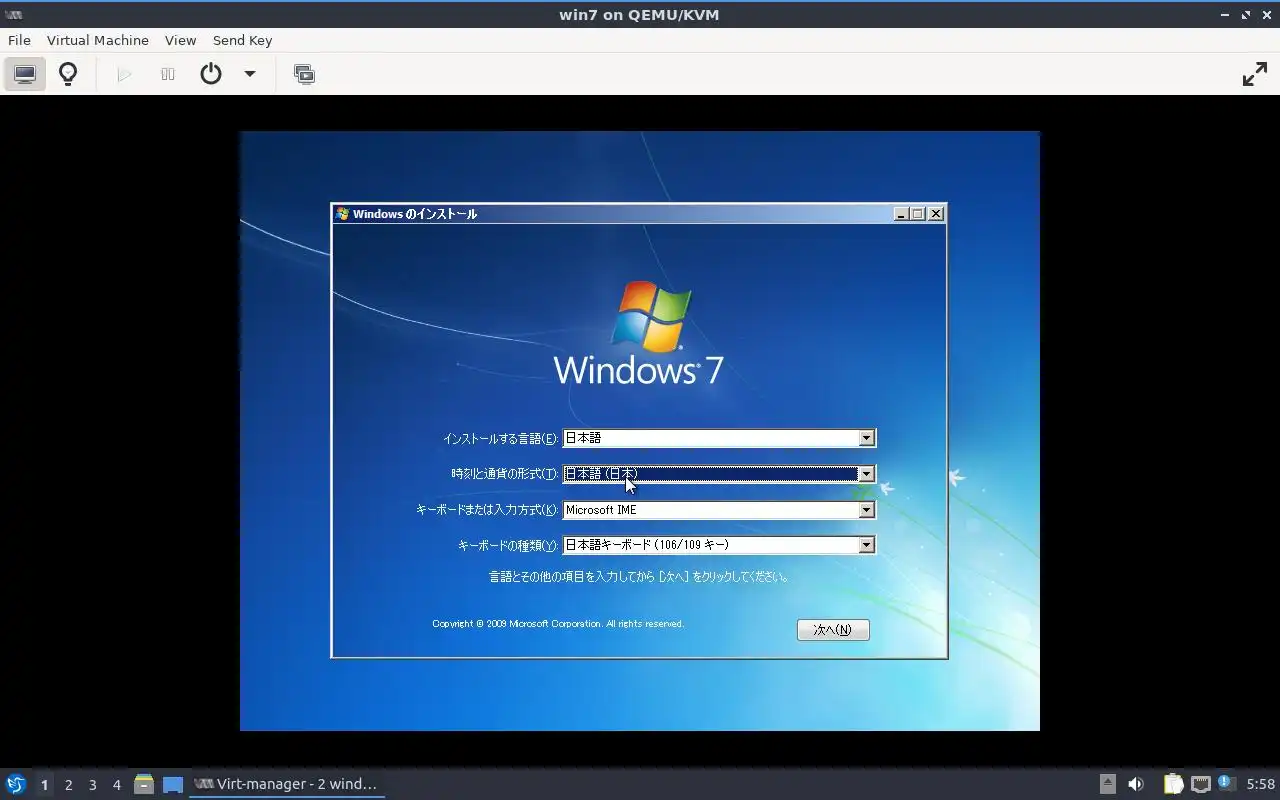Image resolution: width=1280 pixels, height=800 pixels.
Task: Switch to workspace 2
Action: pyautogui.click(x=68, y=785)
